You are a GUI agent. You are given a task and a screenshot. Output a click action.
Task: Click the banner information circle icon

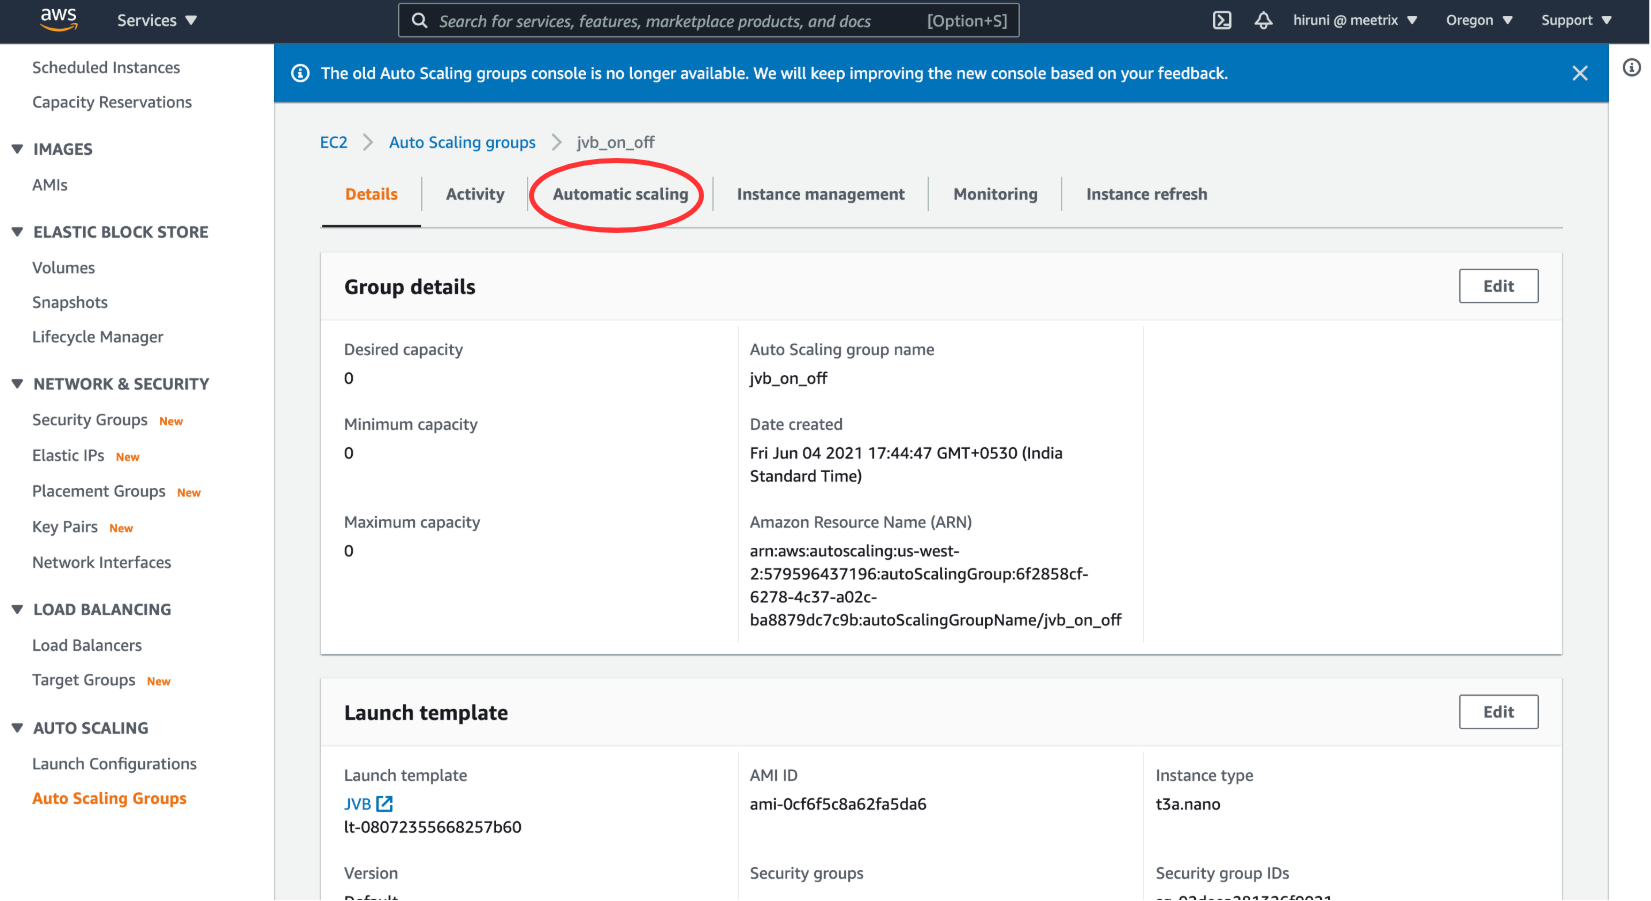pos(300,73)
